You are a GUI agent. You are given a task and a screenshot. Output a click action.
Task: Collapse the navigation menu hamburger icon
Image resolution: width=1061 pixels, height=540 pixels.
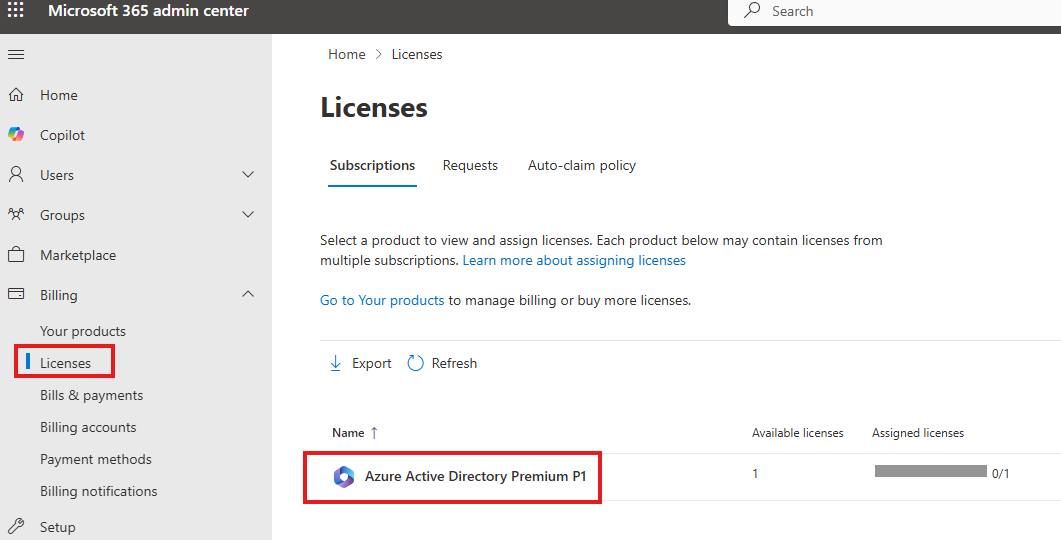click(16, 54)
